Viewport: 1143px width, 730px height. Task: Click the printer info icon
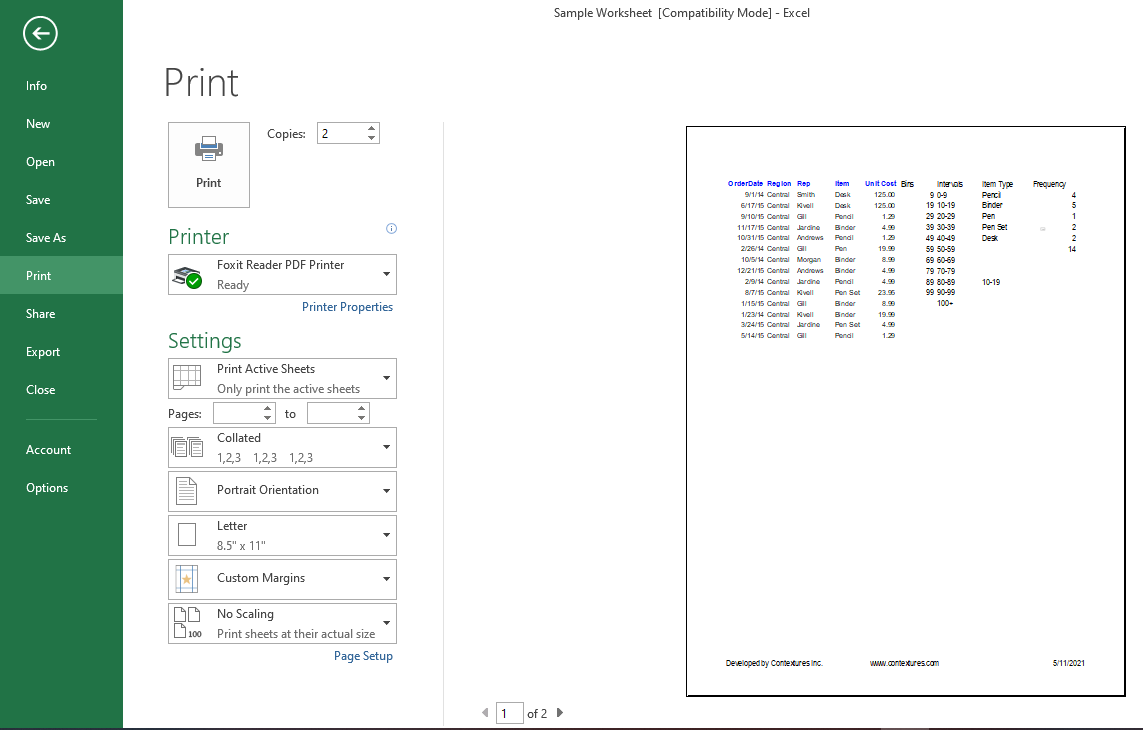pyautogui.click(x=391, y=229)
